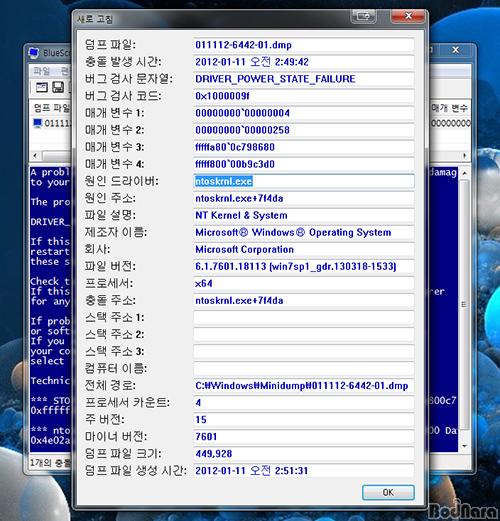
Task: Click the minor version field 7601
Action: [304, 436]
